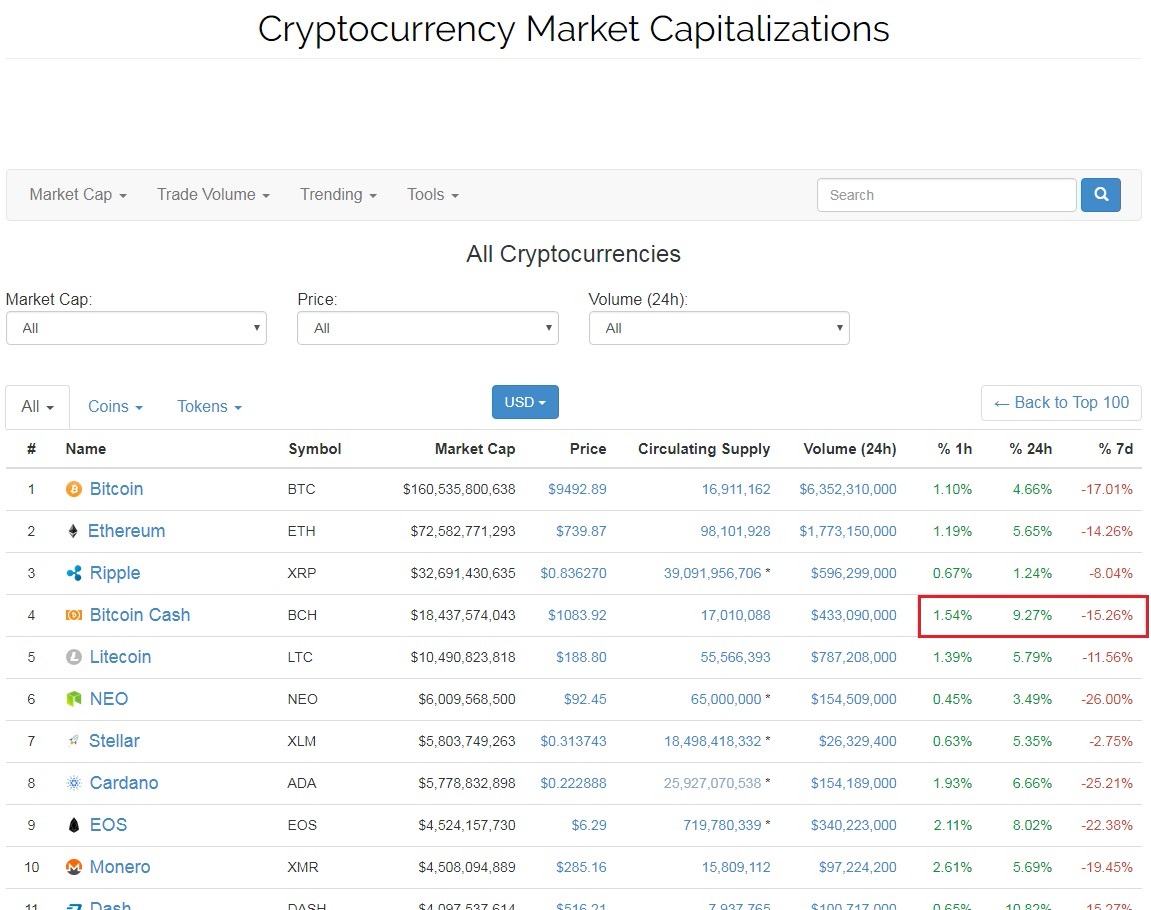Click the BCH symbol cell
This screenshot has height=910, width=1151.
pyautogui.click(x=302, y=615)
